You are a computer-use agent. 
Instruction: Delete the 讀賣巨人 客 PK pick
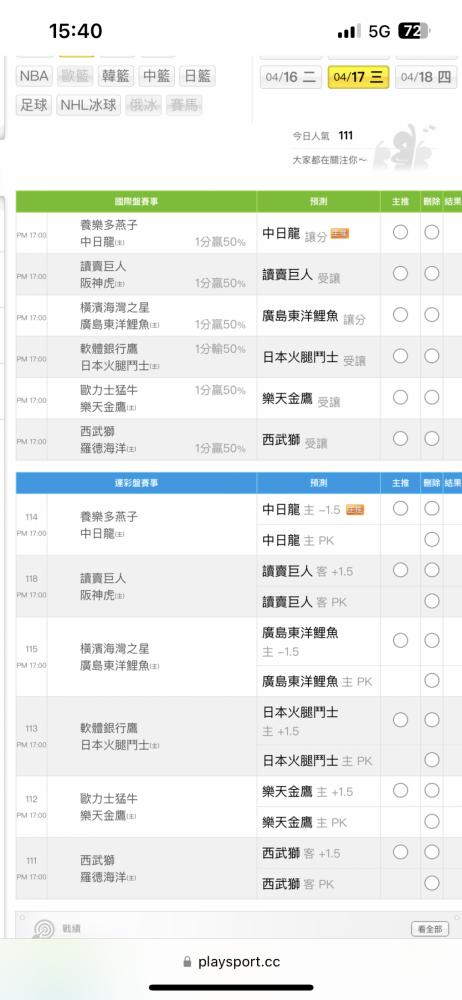(x=432, y=601)
